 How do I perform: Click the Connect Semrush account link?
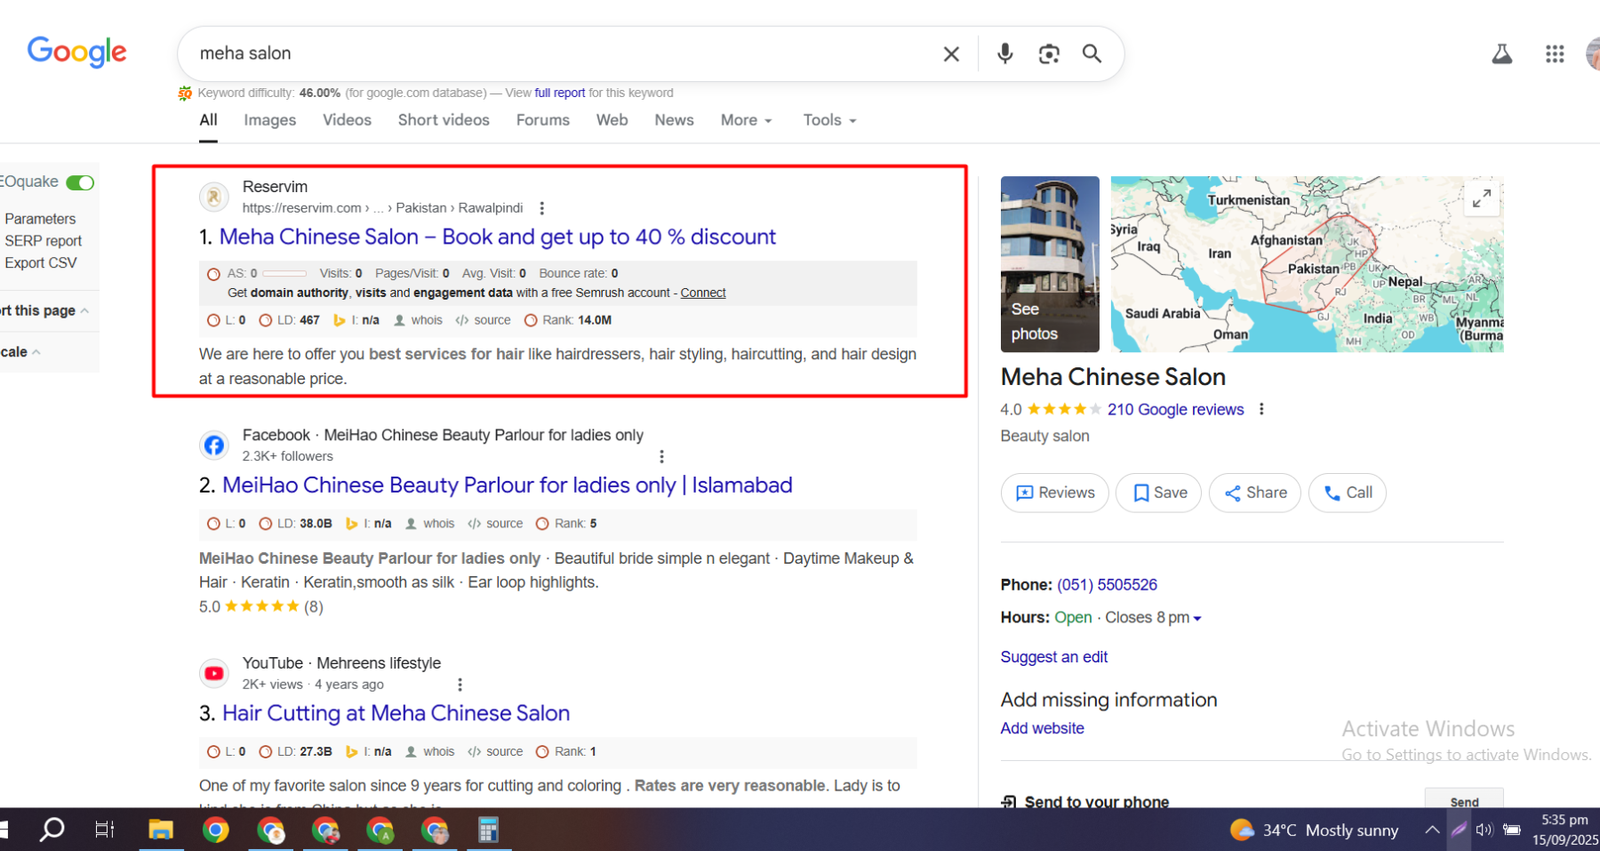point(703,293)
